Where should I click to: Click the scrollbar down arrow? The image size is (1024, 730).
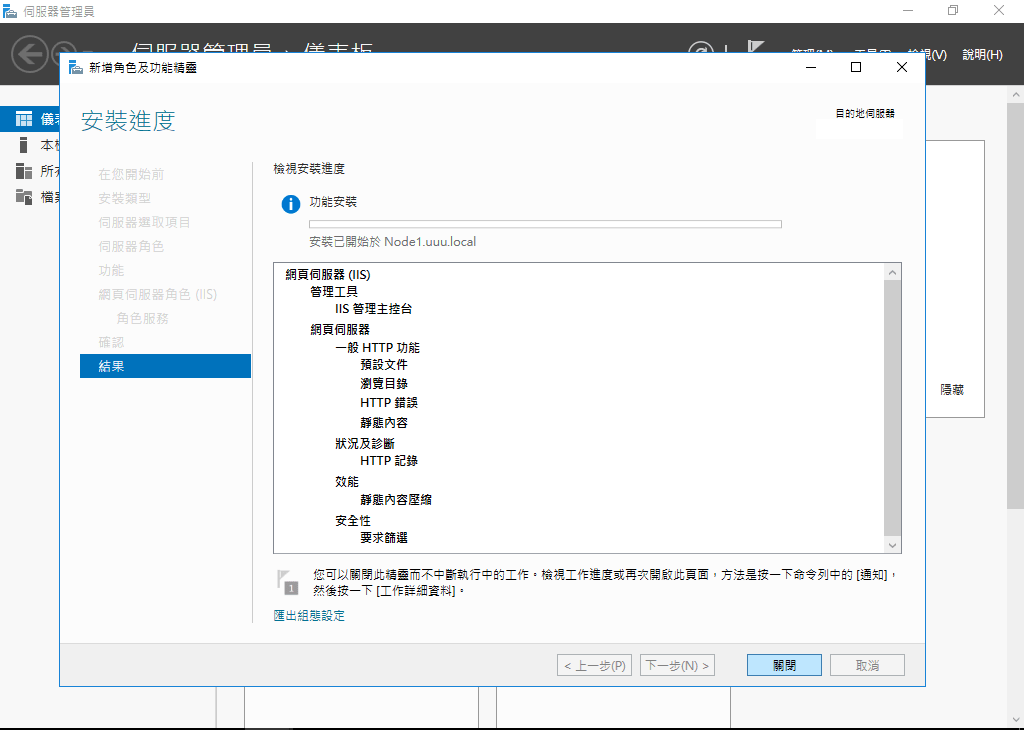tap(893, 544)
